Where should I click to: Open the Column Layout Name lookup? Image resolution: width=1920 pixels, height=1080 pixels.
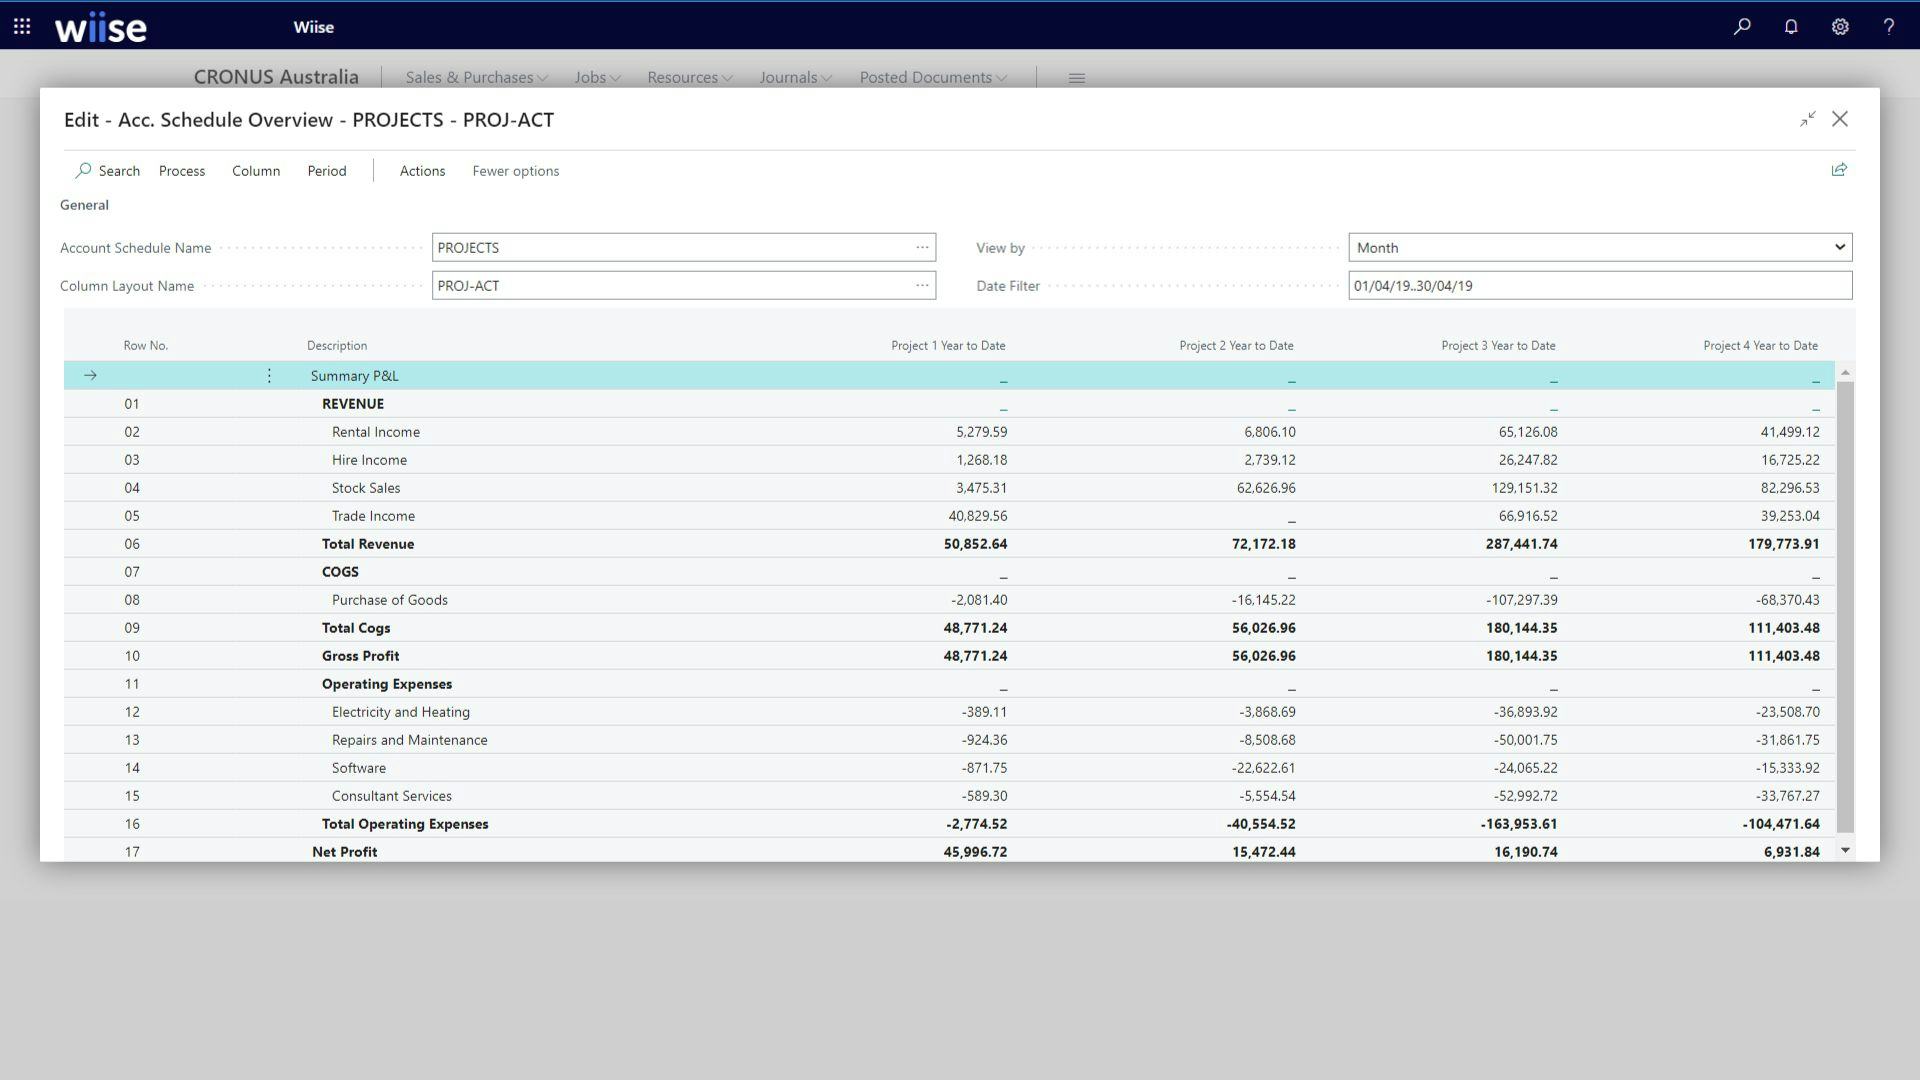921,285
